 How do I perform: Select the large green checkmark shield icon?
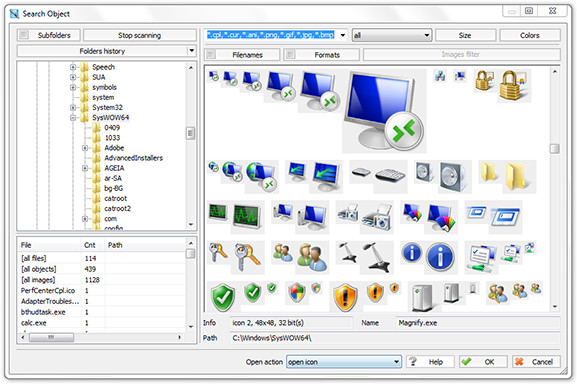223,296
